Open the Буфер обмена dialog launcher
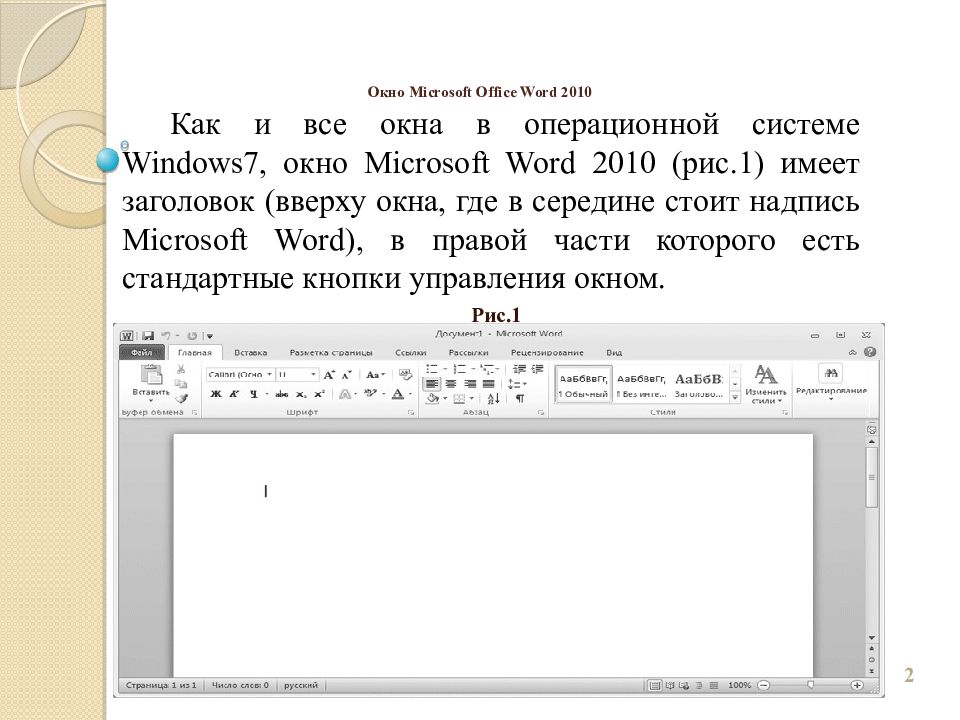This screenshot has height=720, width=960. click(194, 413)
